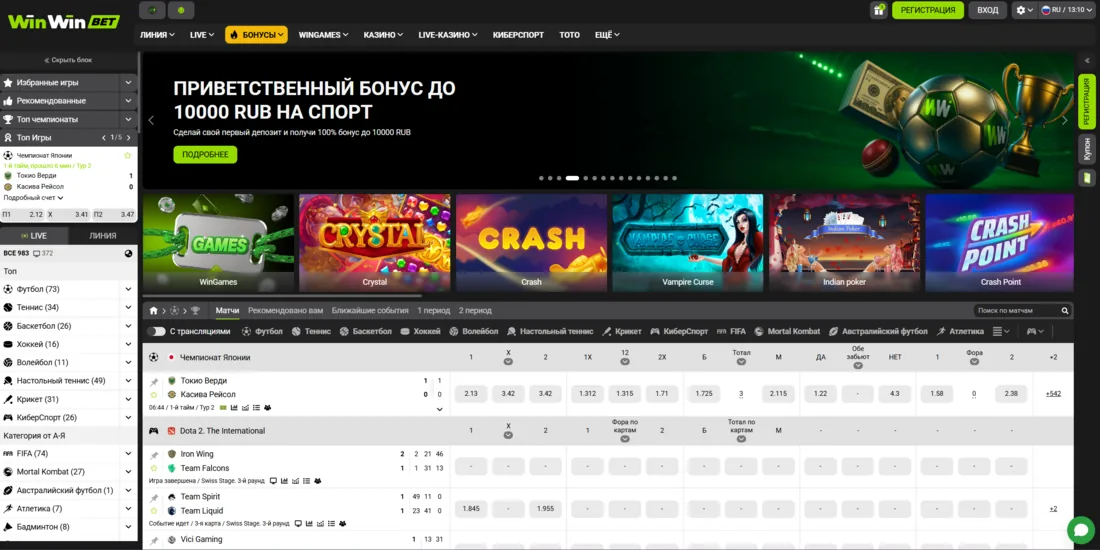
Task: Select odds 1.845 for Team Spirit
Action: point(471,509)
